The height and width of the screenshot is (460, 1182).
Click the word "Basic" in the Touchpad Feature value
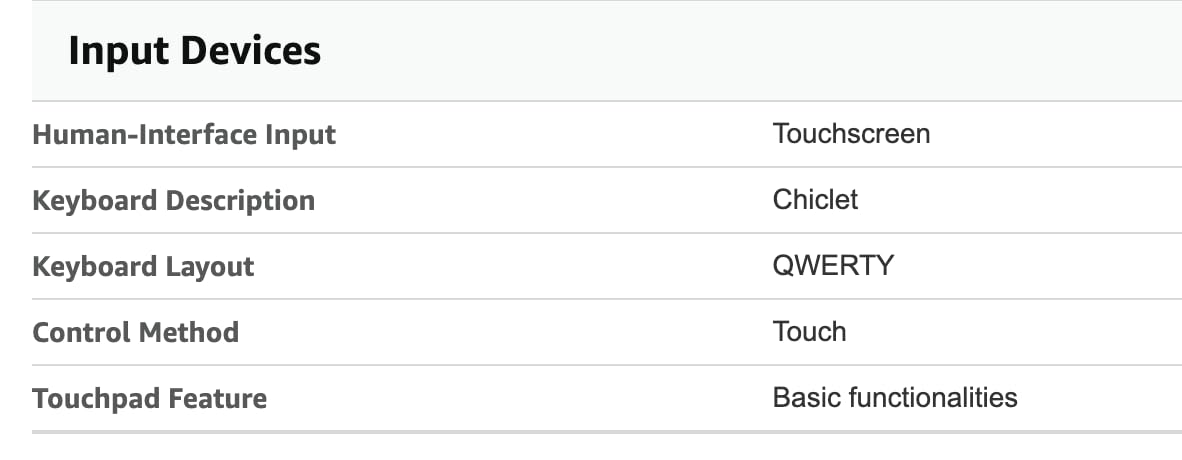pyautogui.click(x=806, y=398)
